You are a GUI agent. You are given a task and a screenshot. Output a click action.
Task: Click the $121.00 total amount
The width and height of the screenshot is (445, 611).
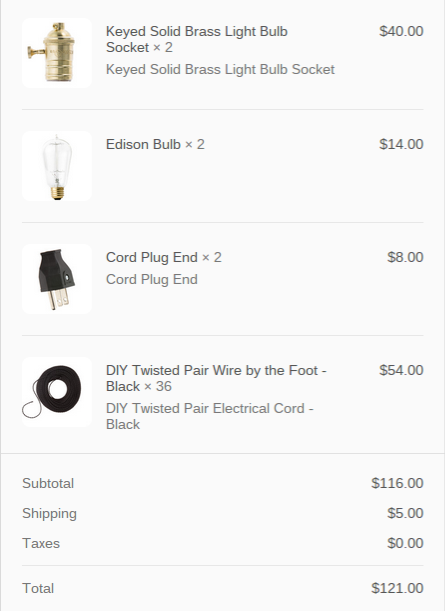tap(397, 588)
